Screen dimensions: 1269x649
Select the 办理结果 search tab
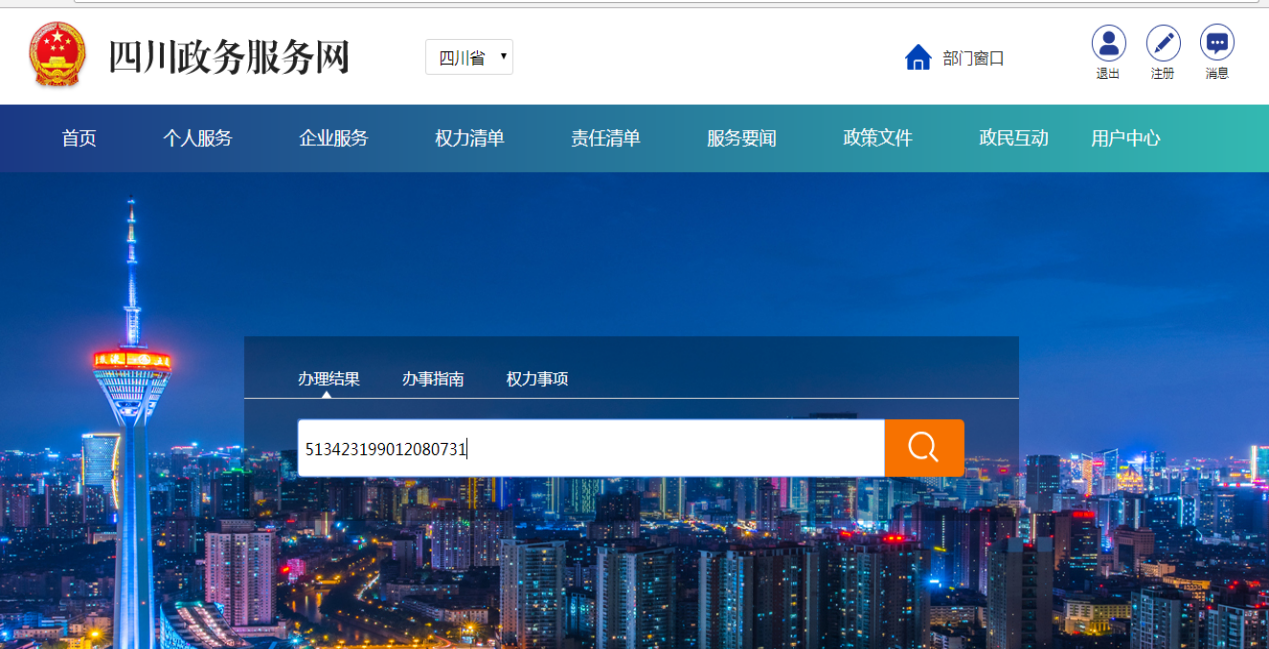click(329, 379)
